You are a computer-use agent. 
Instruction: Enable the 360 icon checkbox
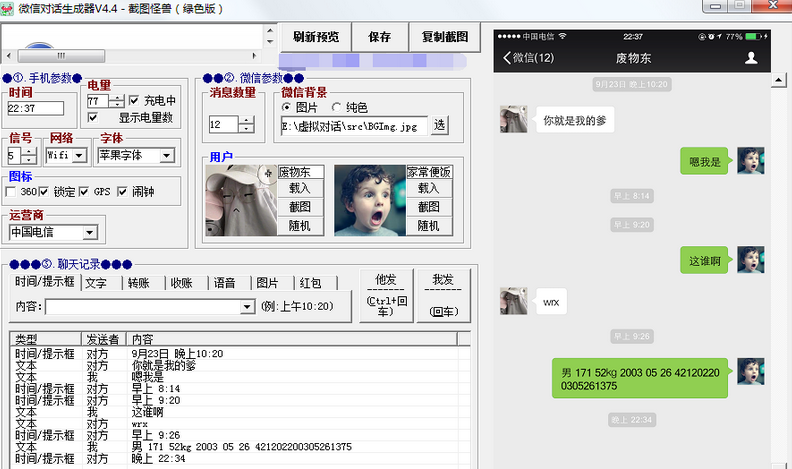(13, 191)
